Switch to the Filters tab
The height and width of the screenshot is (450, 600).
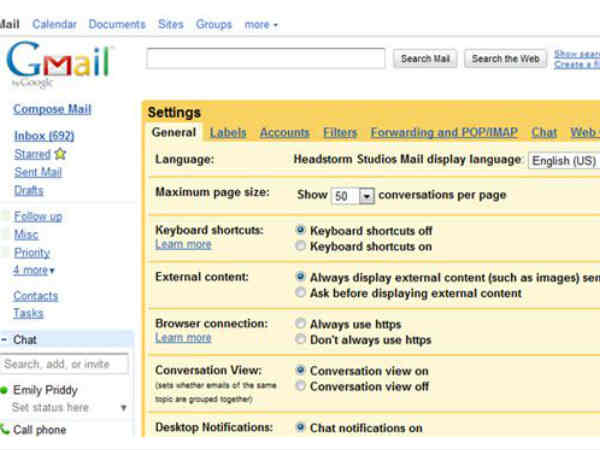(340, 133)
